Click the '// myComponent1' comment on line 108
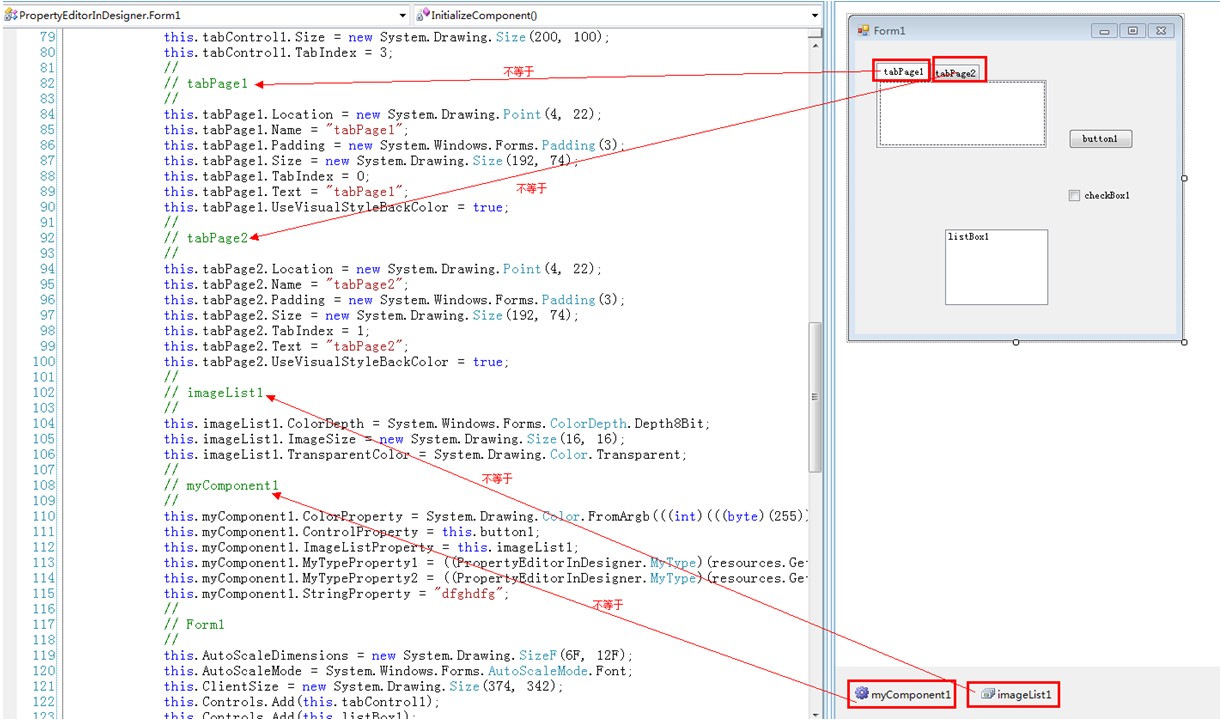 (222, 486)
